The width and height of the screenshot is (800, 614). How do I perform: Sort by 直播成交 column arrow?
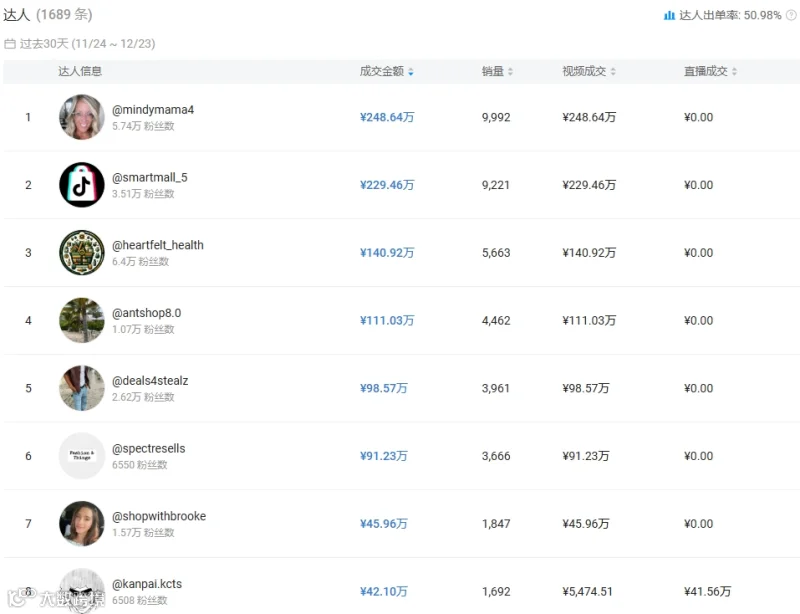734,72
